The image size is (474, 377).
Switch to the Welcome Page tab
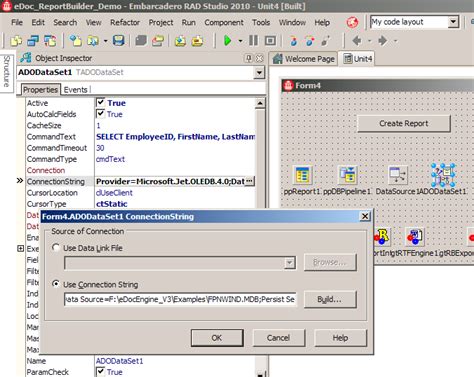point(303,59)
